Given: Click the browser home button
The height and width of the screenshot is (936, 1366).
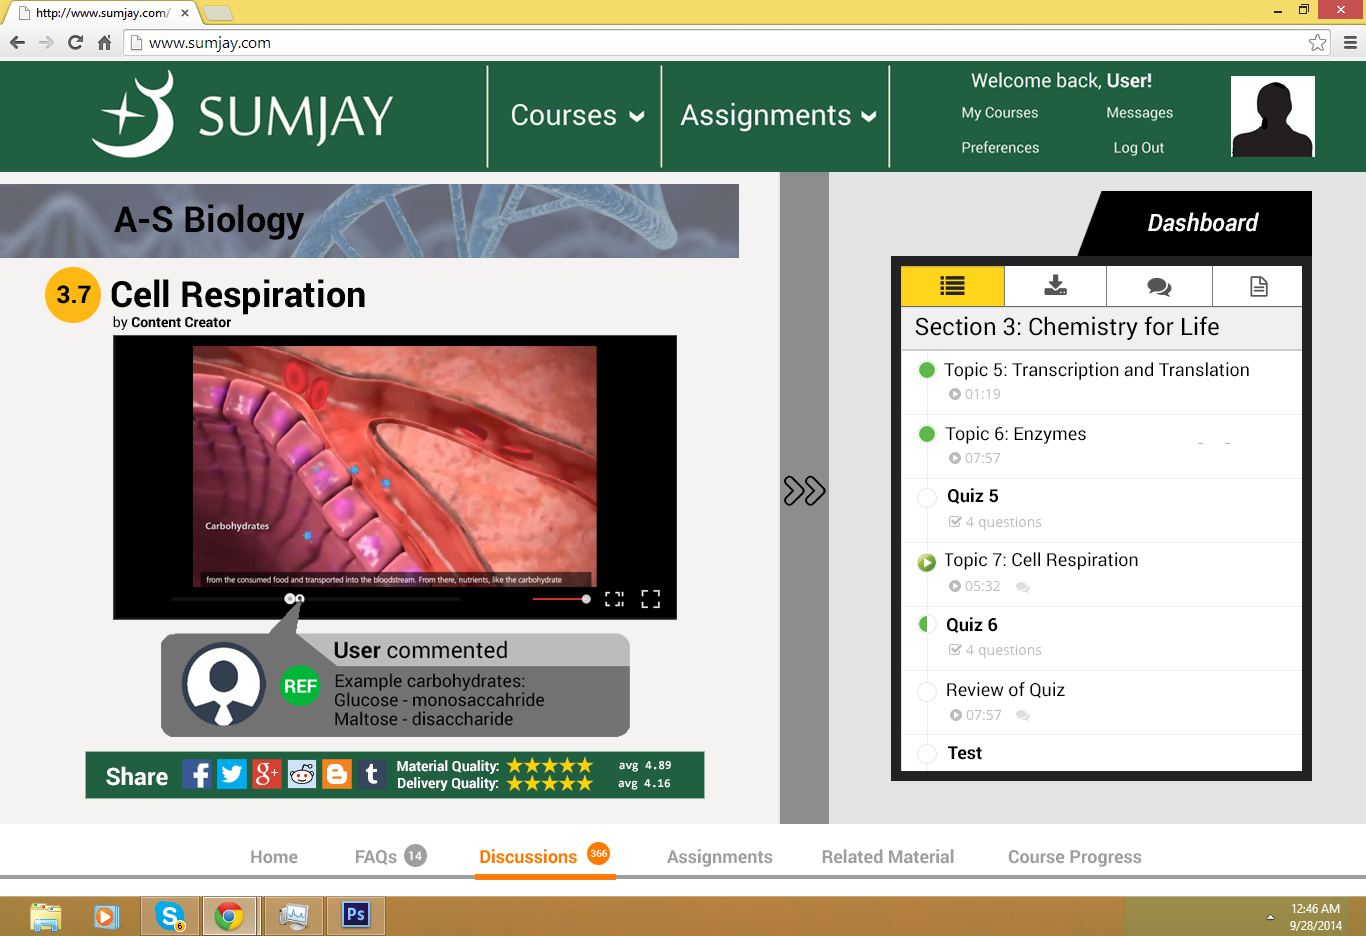Looking at the screenshot, I should [104, 42].
